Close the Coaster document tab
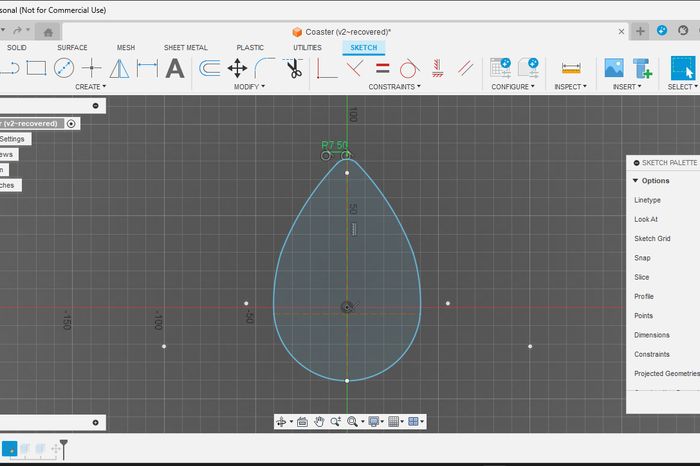 coord(621,32)
